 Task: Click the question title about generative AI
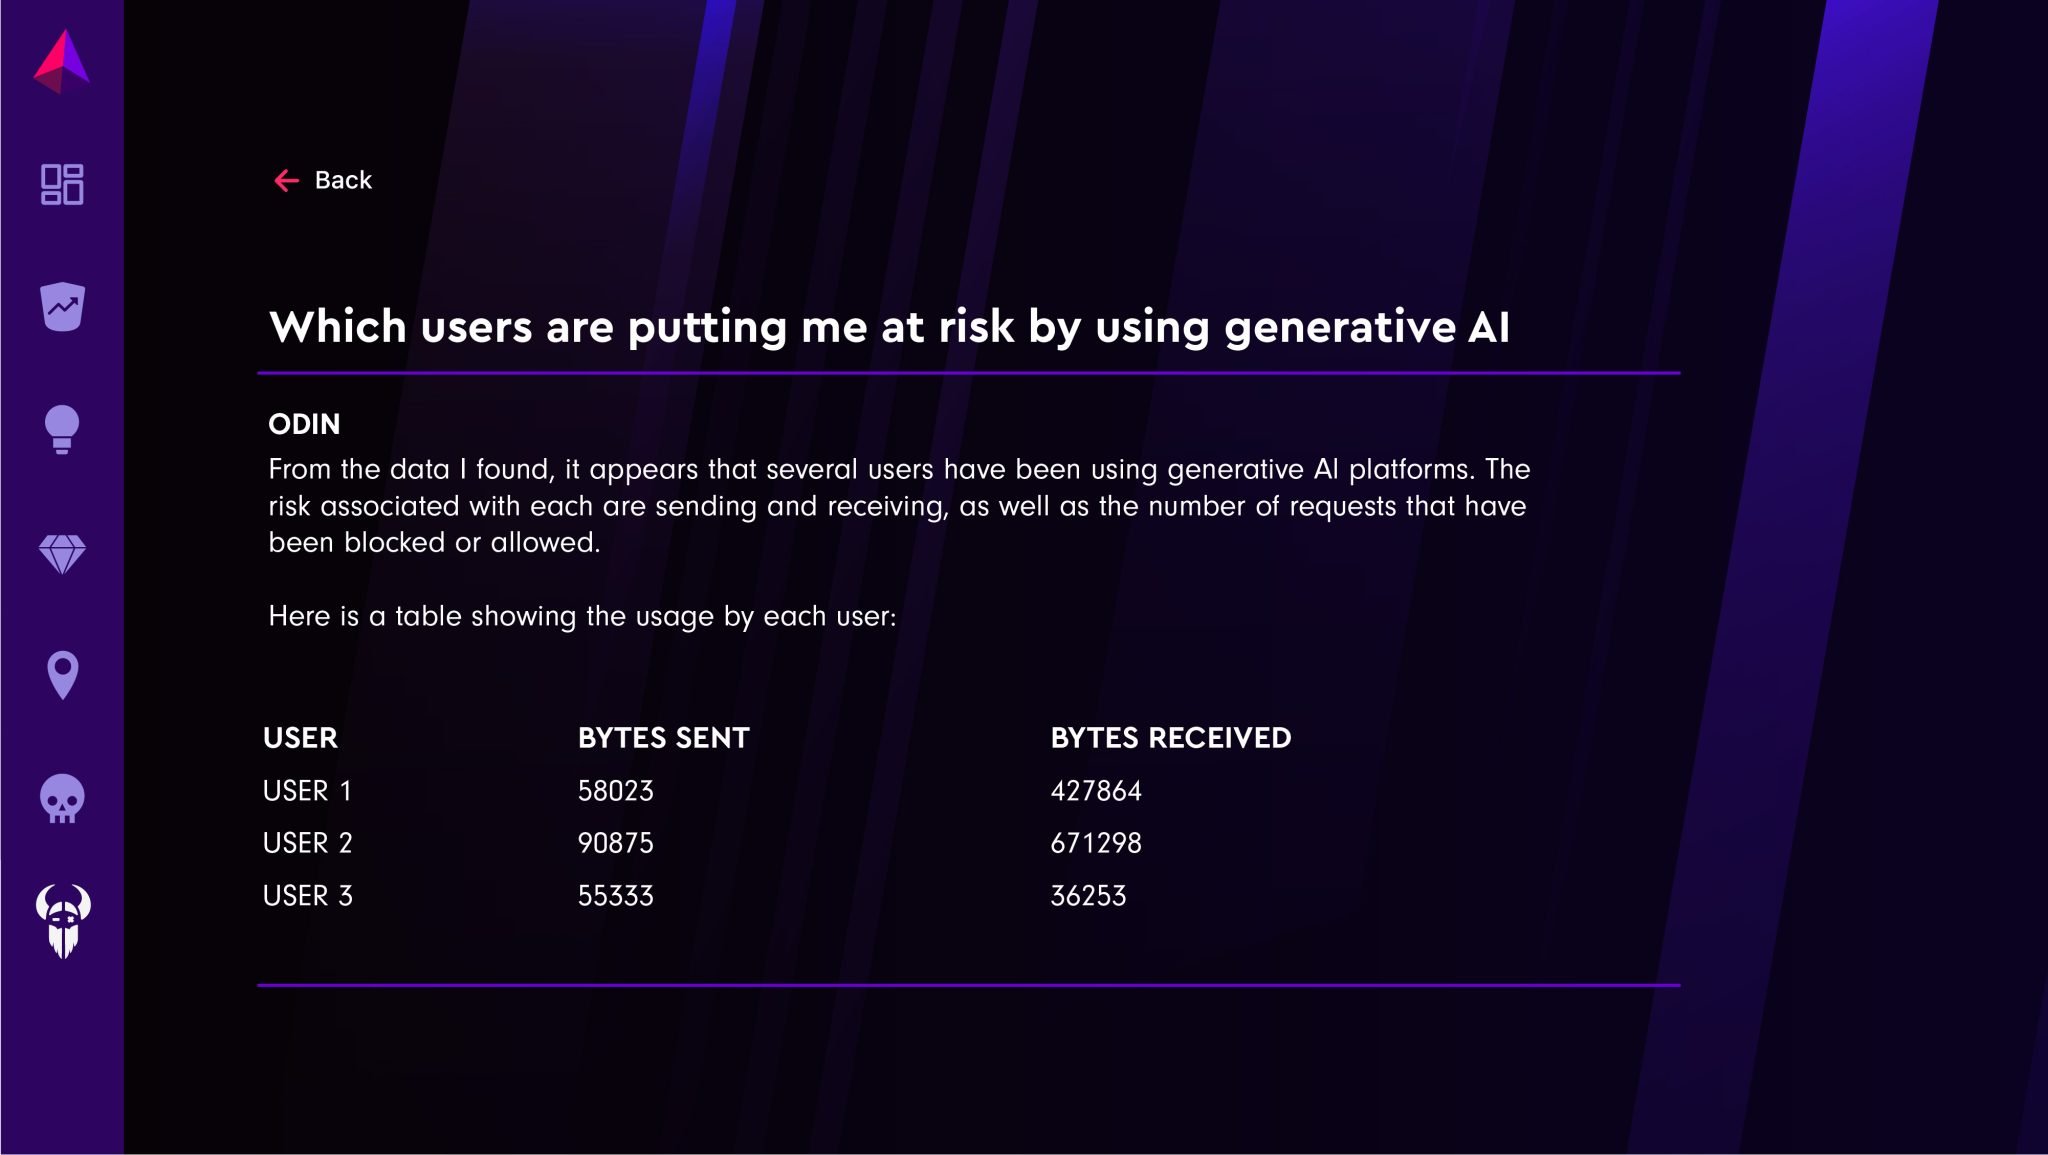pos(889,327)
